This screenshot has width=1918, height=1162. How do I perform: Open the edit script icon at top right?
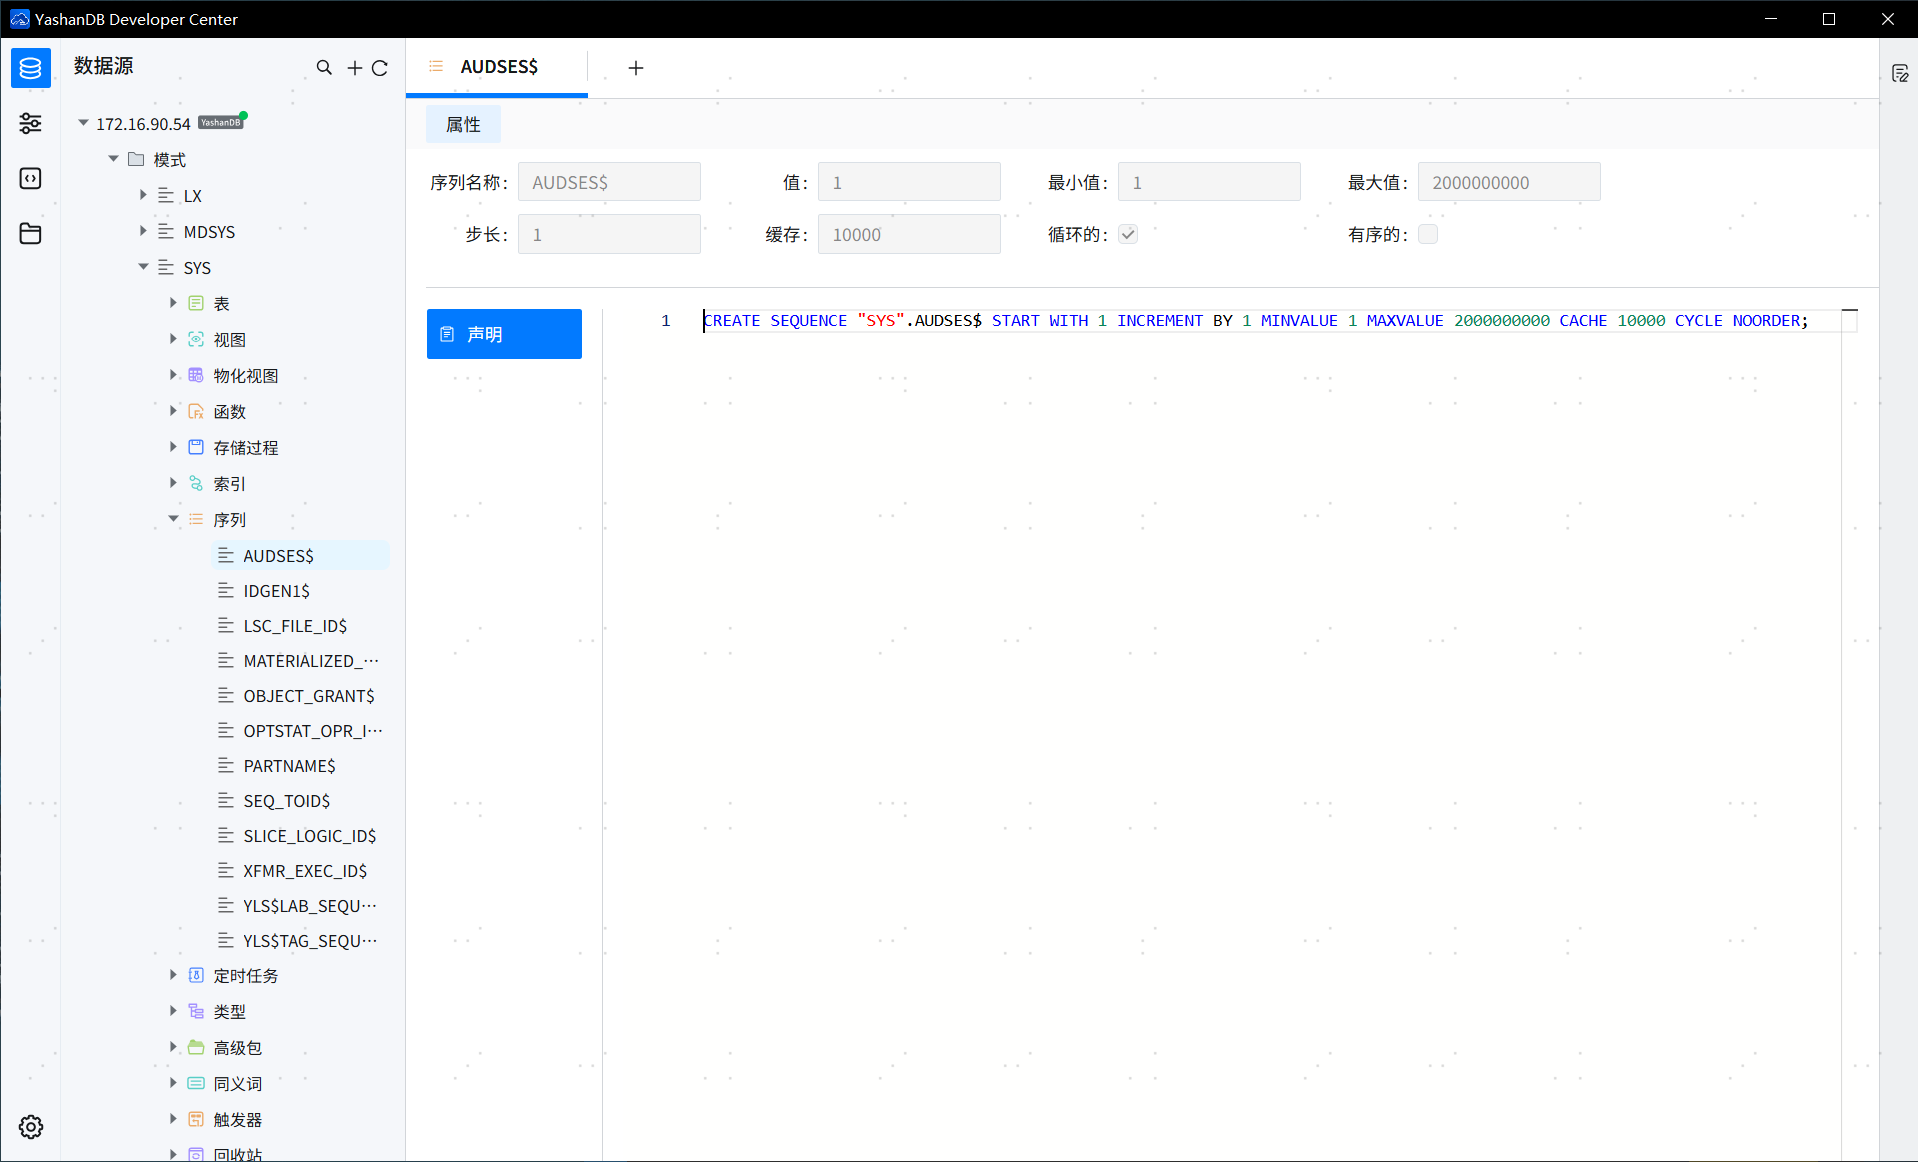tap(1901, 72)
